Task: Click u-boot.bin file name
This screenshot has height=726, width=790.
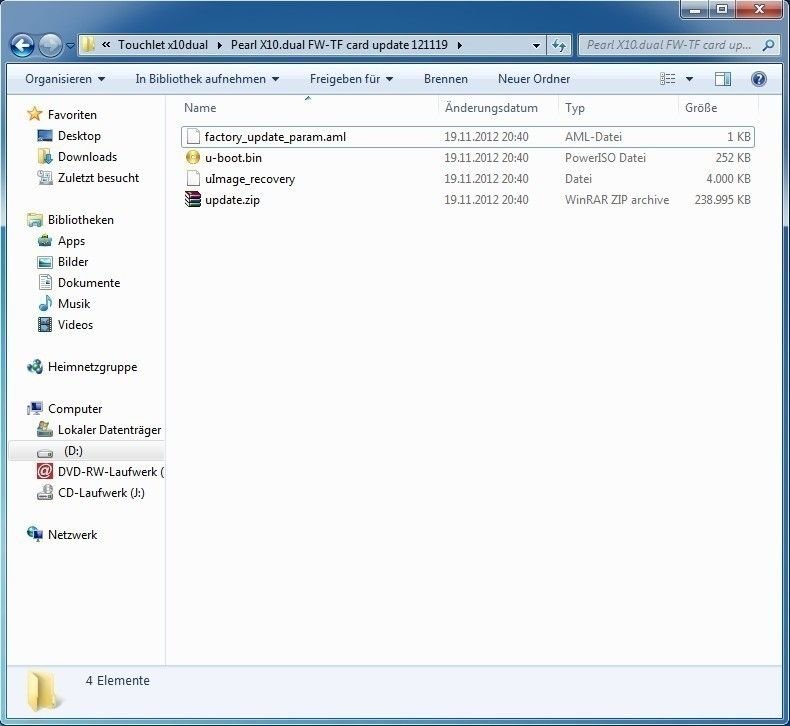Action: (233, 158)
